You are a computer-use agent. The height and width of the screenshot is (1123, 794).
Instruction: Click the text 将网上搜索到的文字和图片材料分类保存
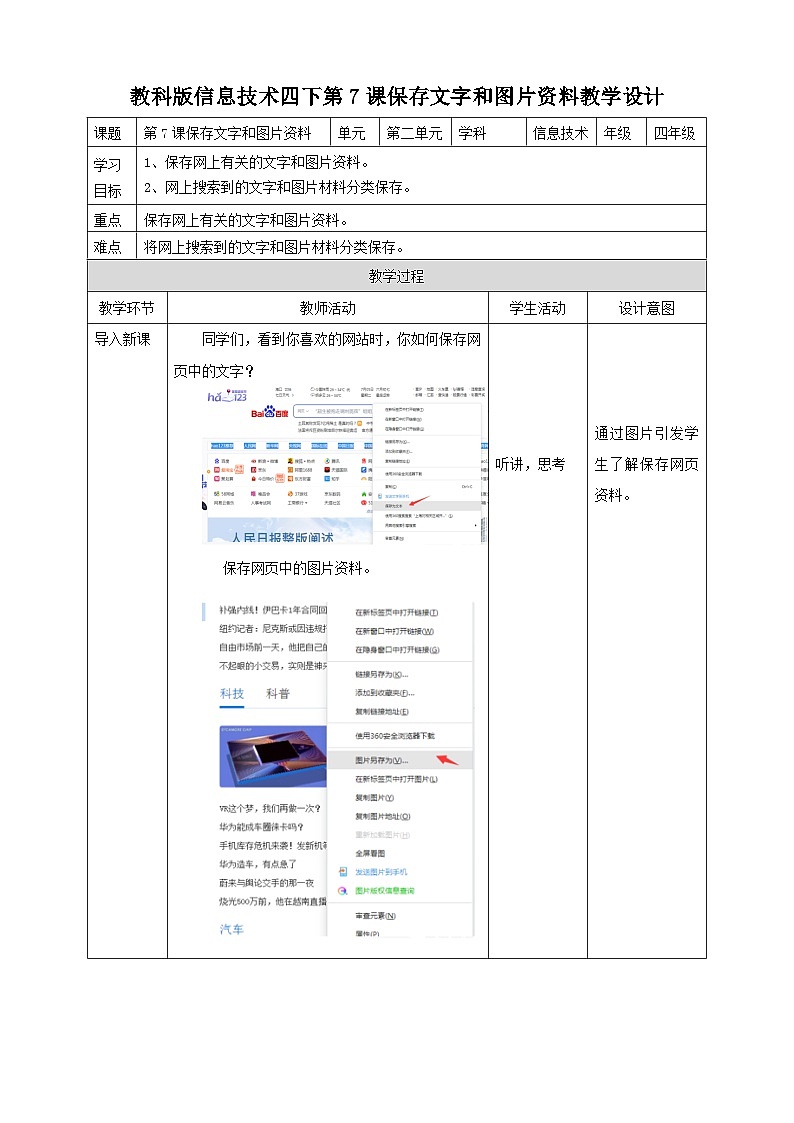pos(273,247)
